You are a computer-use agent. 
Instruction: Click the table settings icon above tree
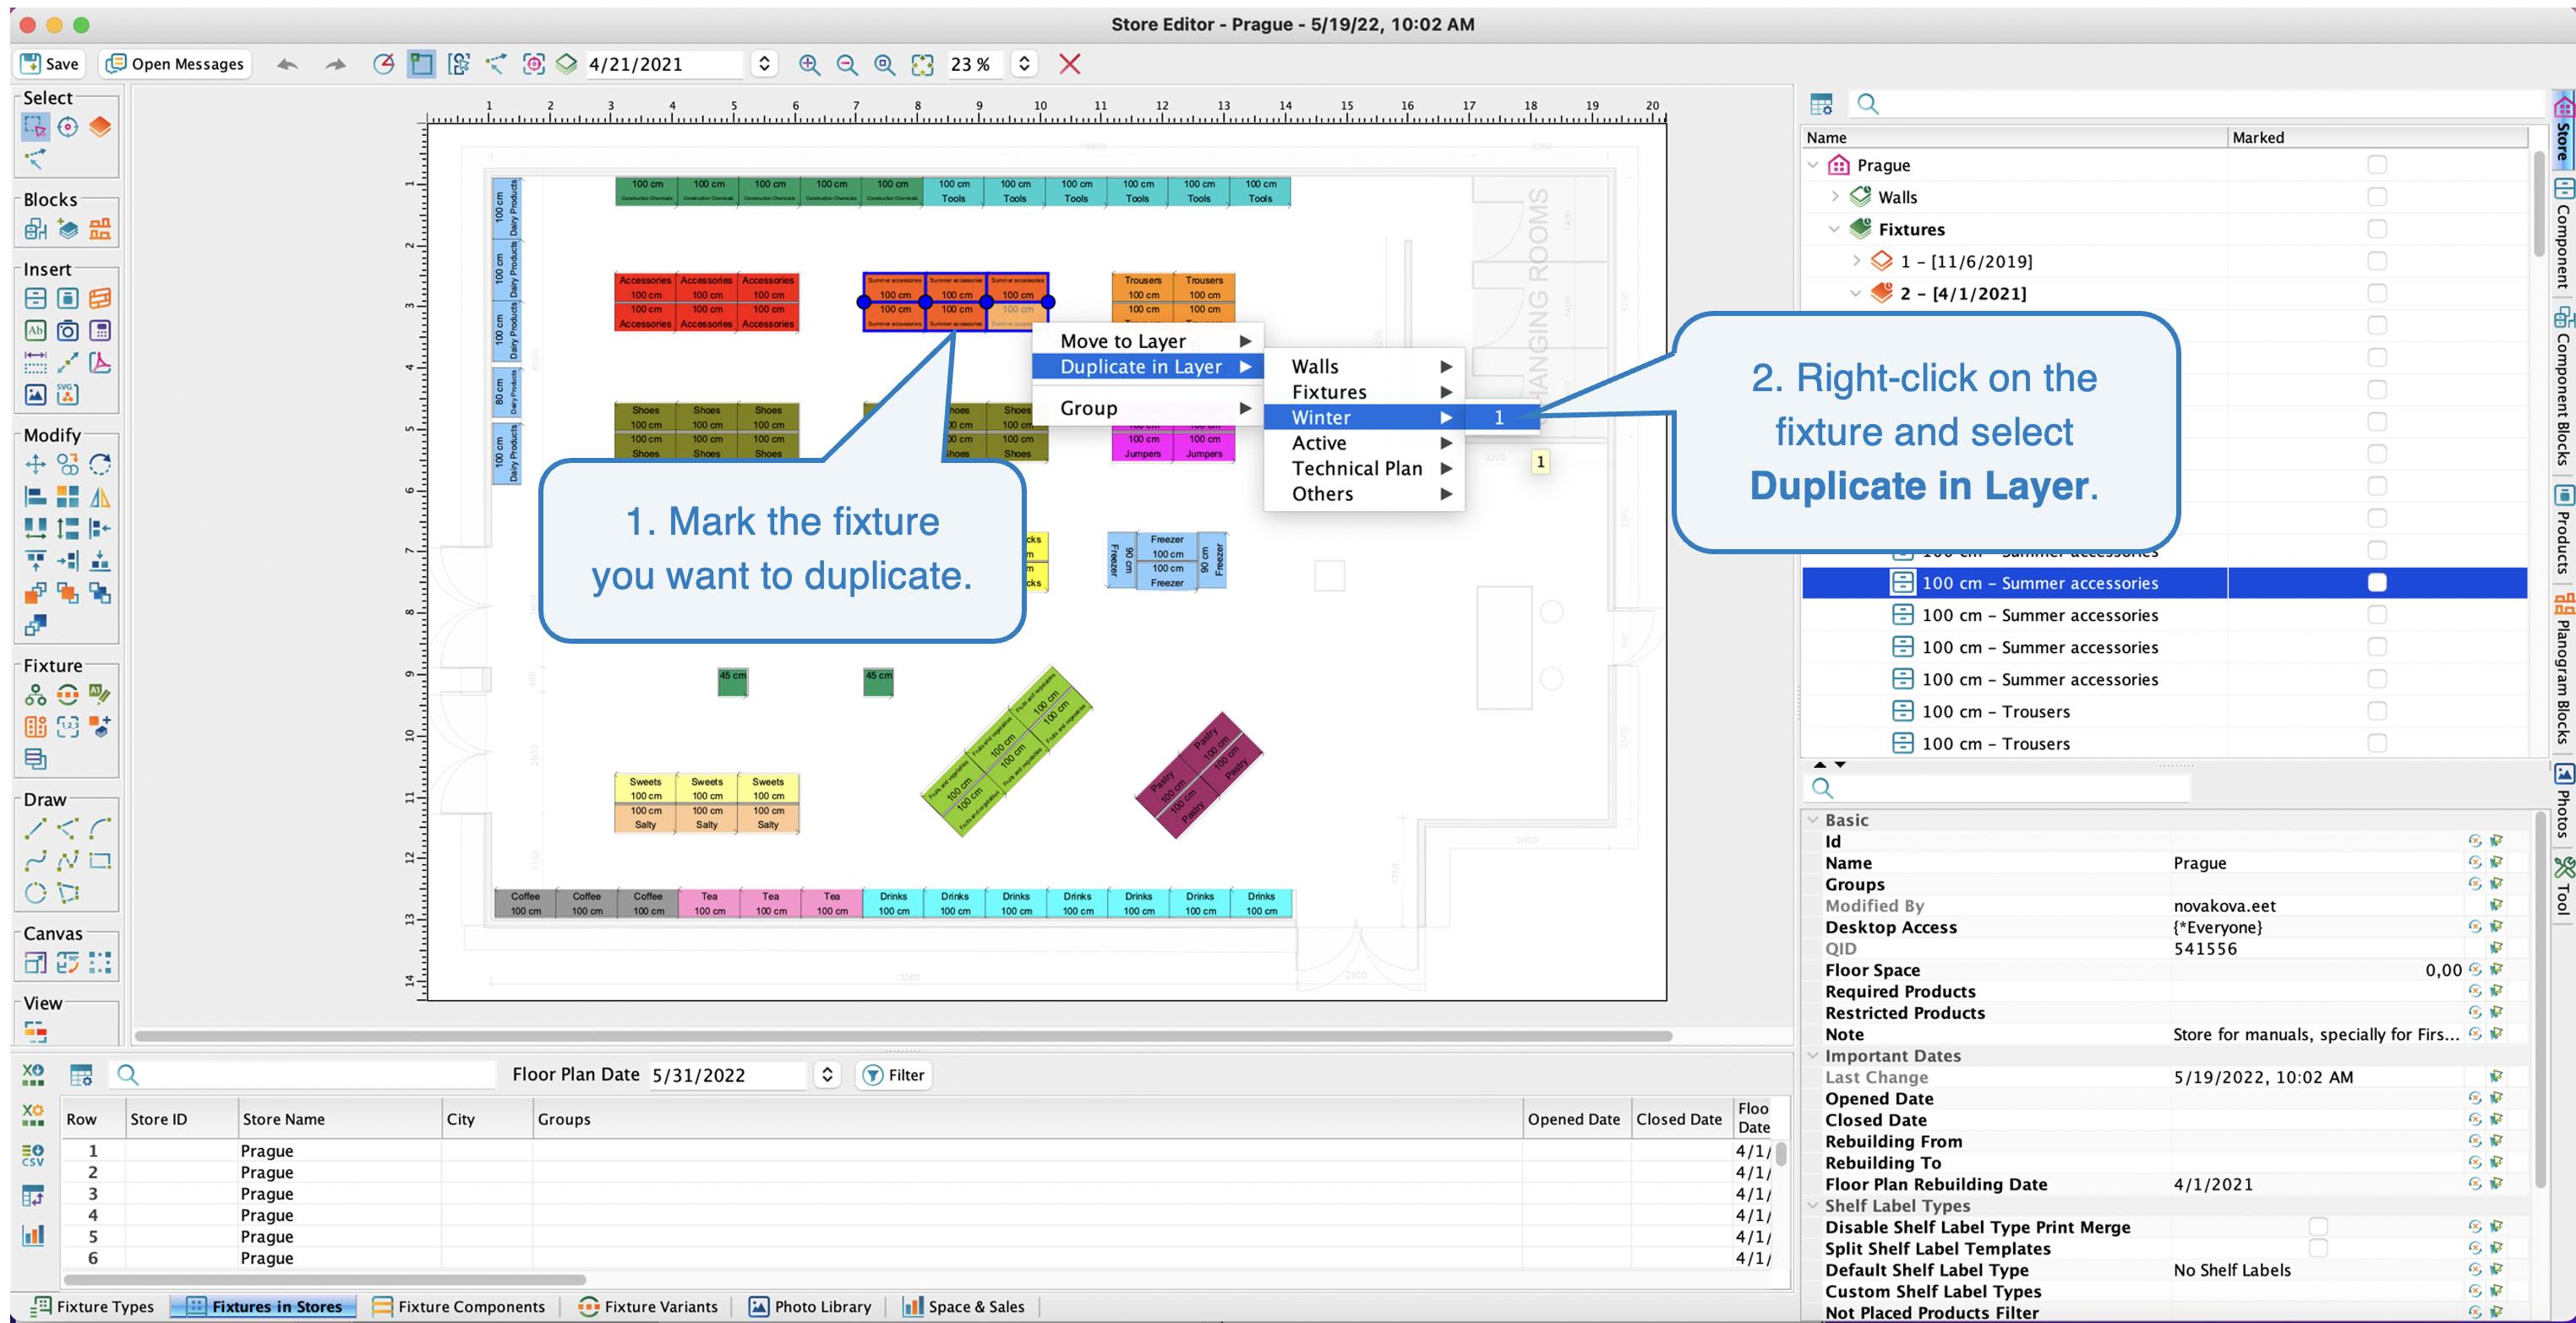tap(1821, 103)
